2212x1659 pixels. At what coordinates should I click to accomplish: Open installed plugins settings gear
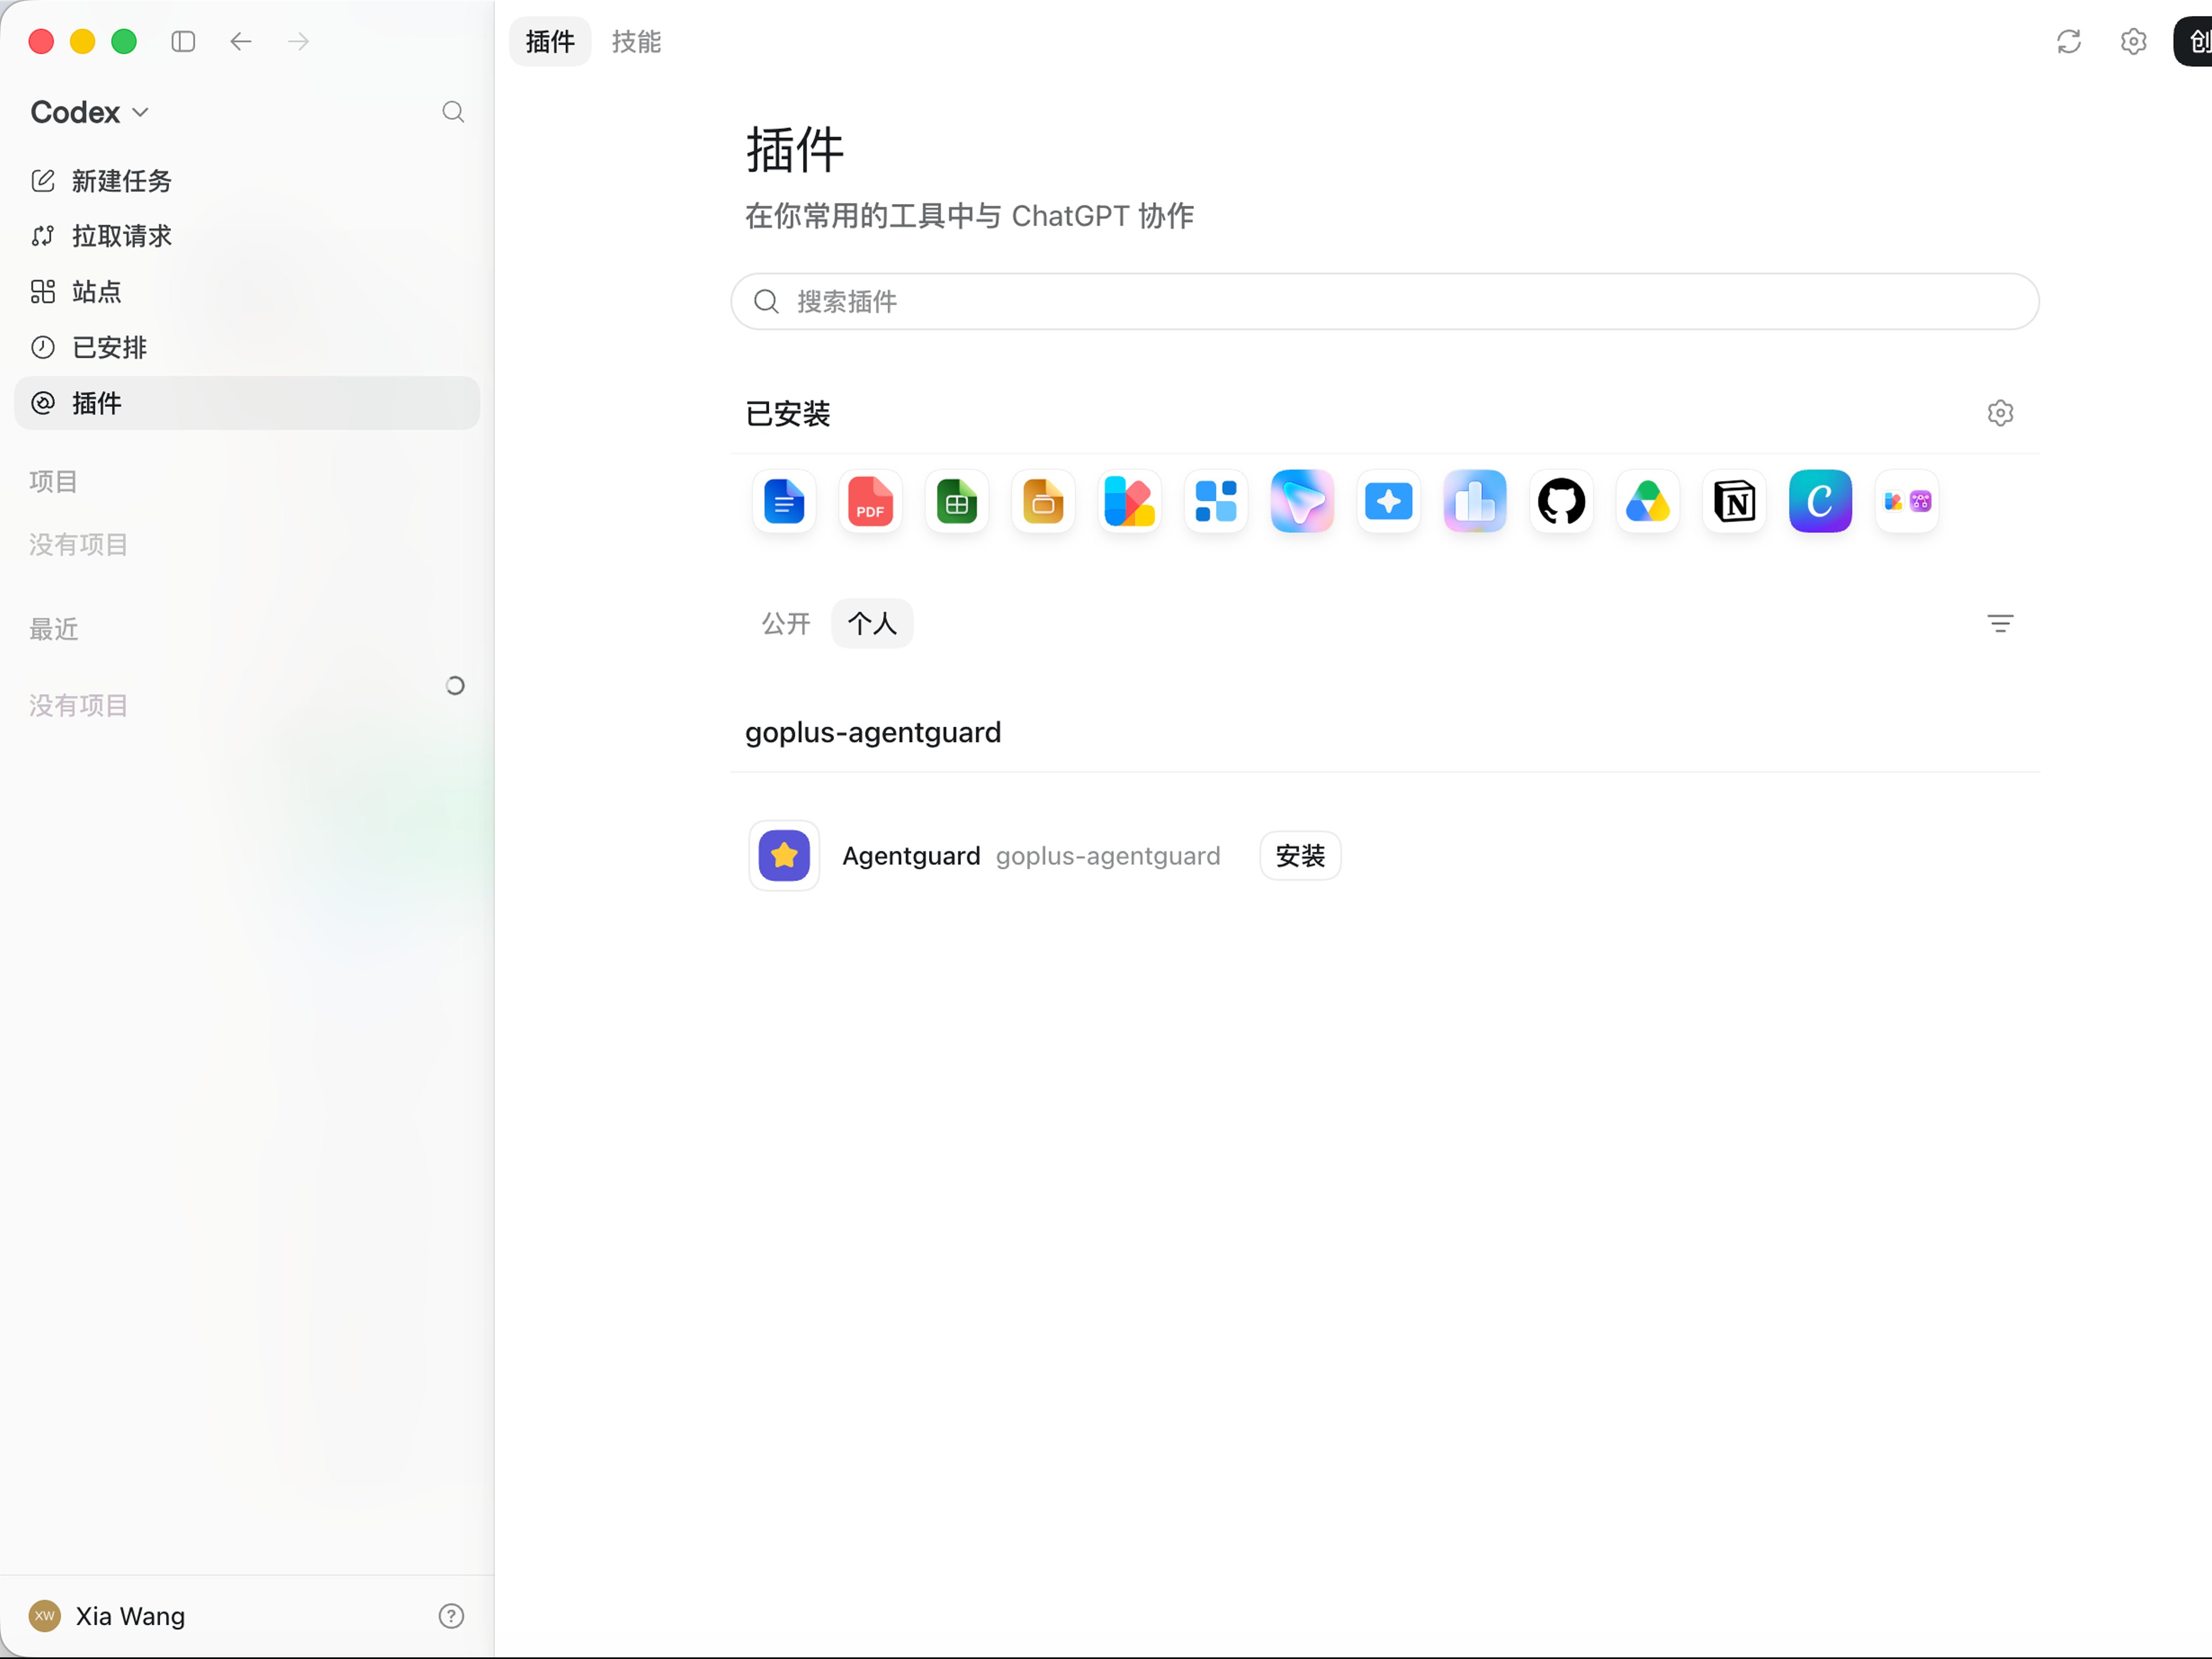[2000, 413]
